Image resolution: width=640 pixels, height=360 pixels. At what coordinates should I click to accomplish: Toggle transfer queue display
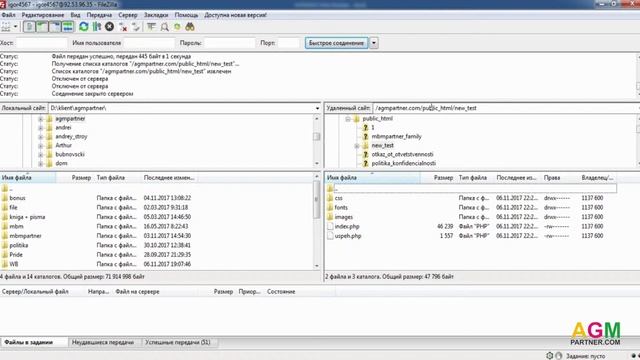68,27
